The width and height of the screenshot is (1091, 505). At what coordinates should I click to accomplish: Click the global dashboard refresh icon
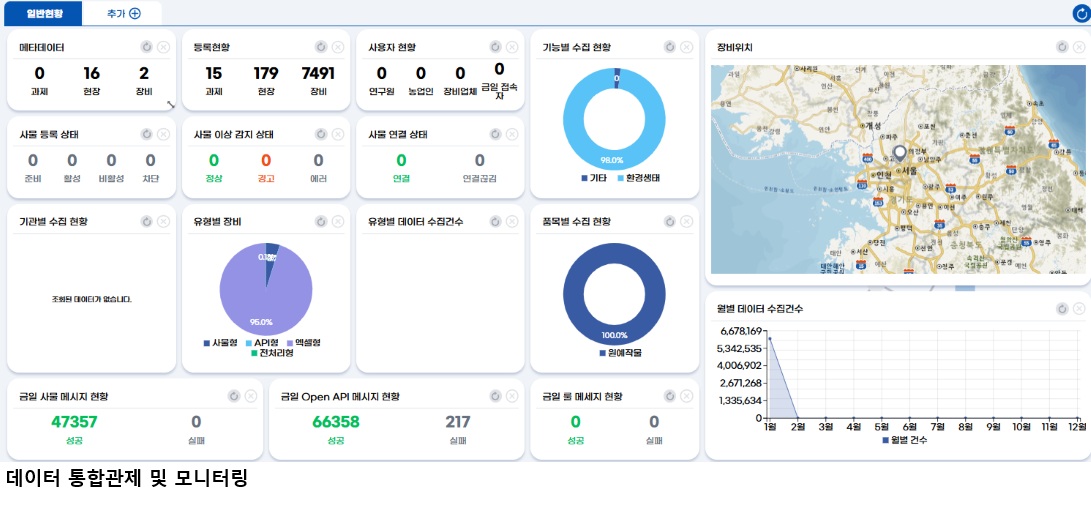(1080, 13)
